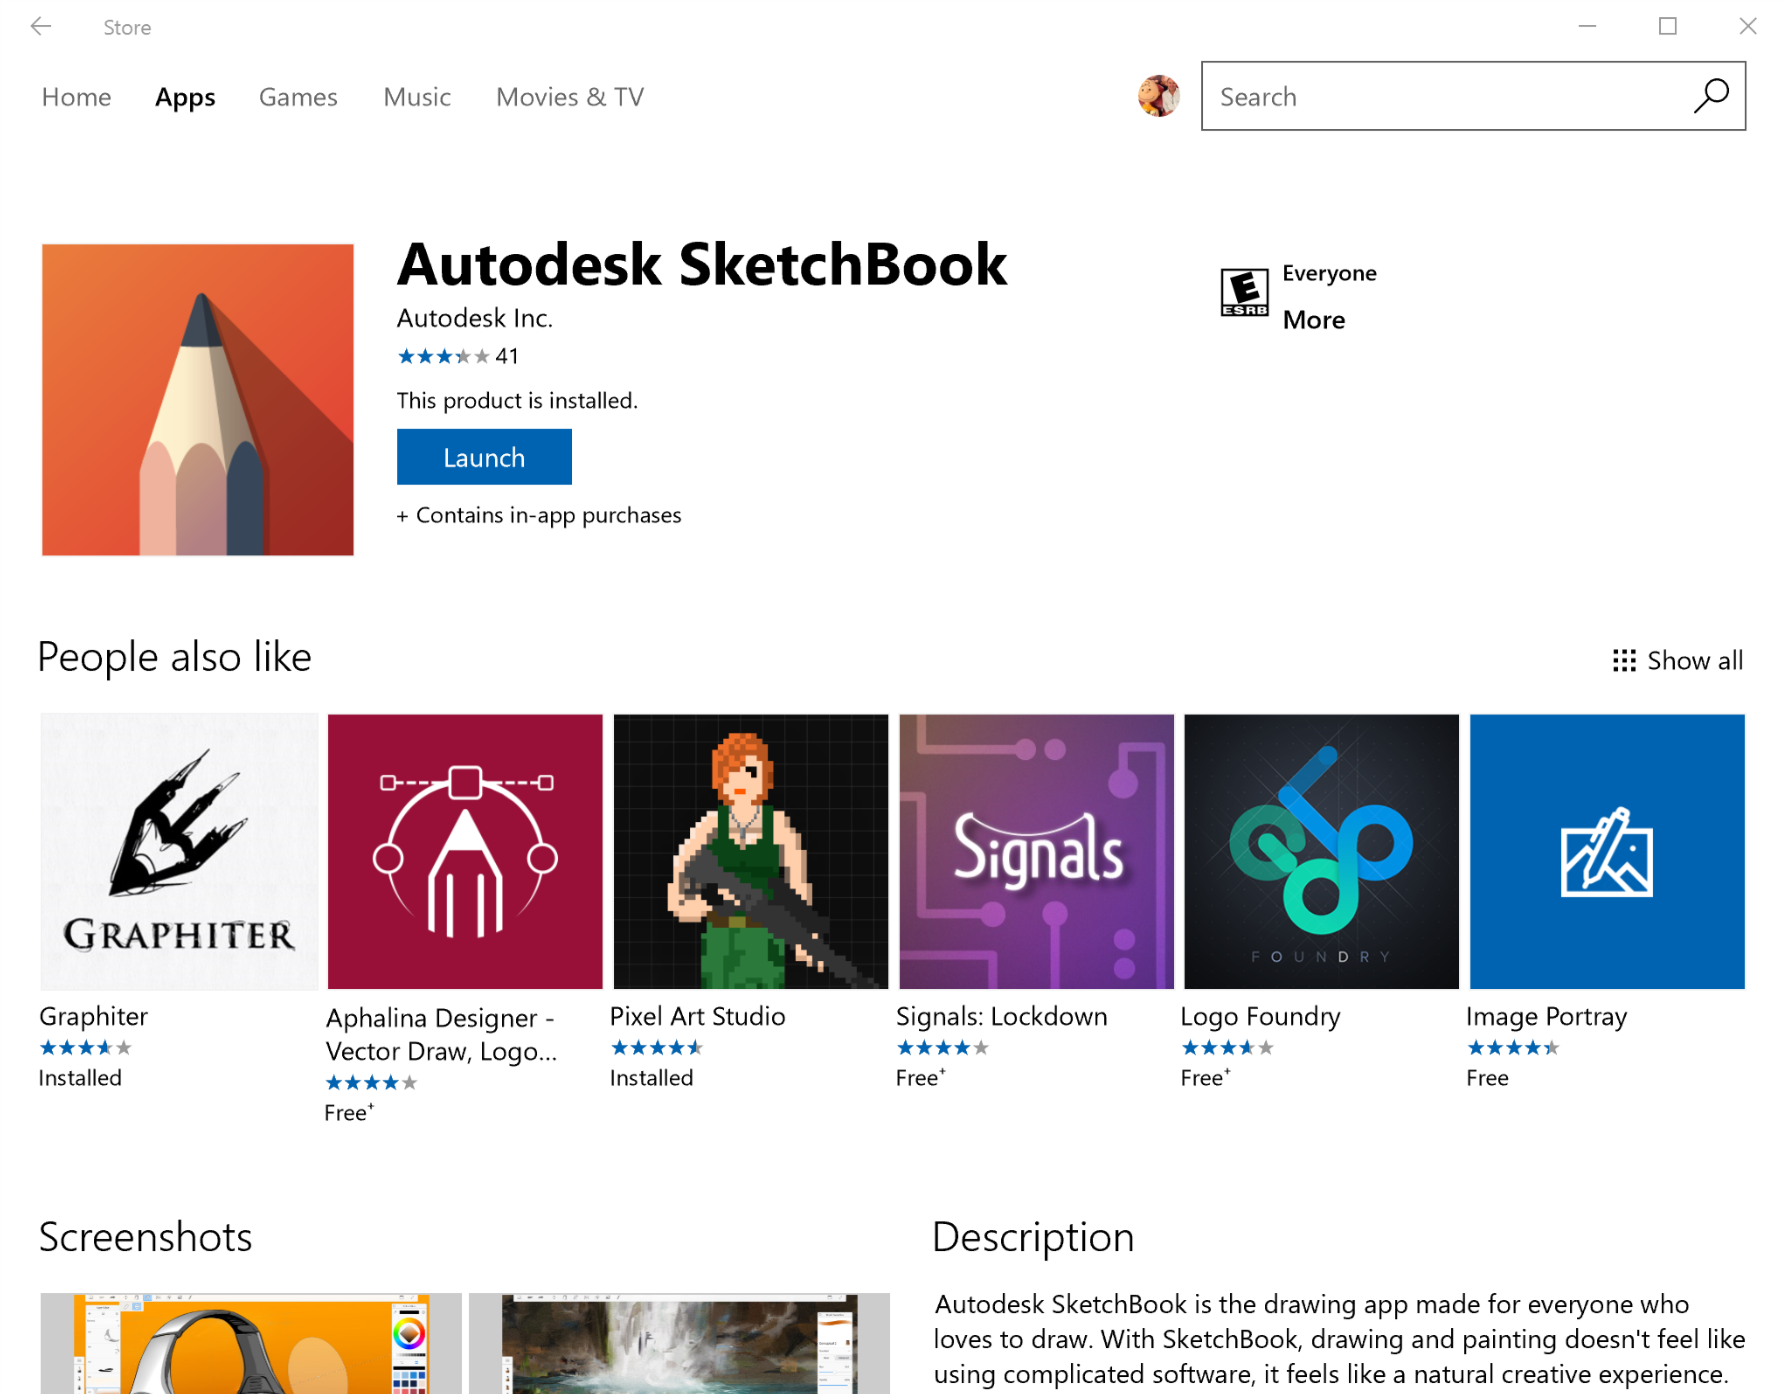Click the Description heading
Image resolution: width=1787 pixels, height=1394 pixels.
coord(1033,1238)
